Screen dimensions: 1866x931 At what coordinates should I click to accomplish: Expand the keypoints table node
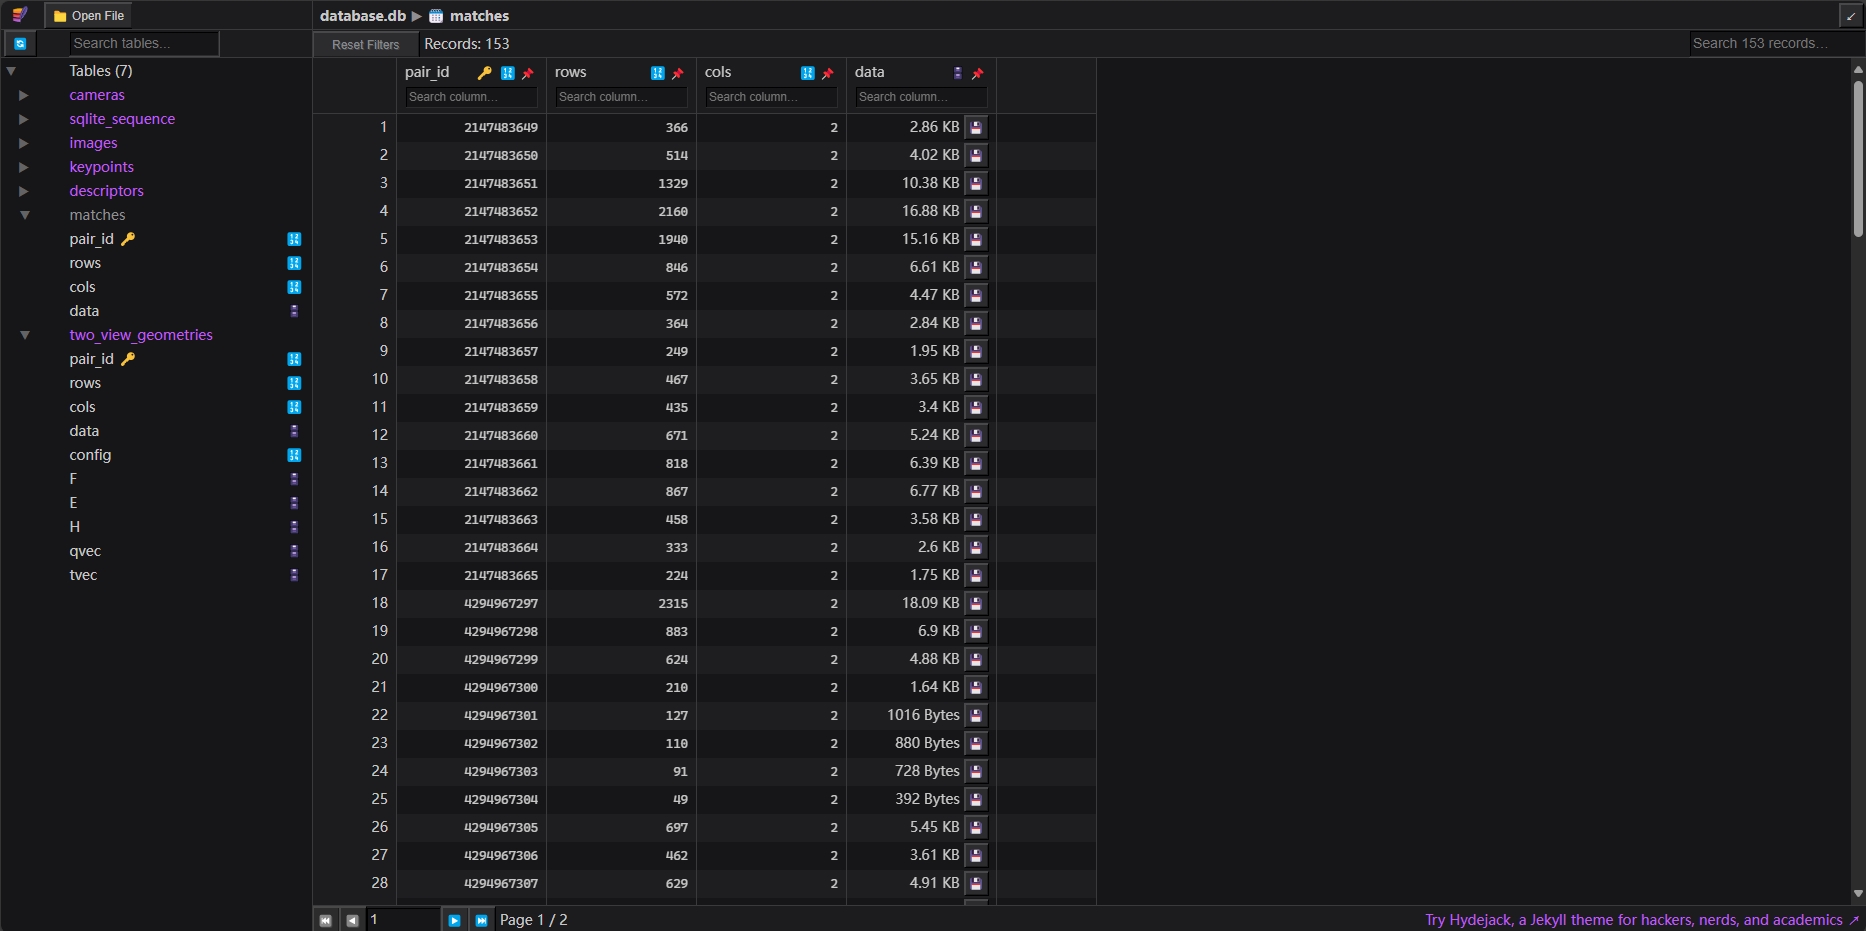click(x=24, y=167)
